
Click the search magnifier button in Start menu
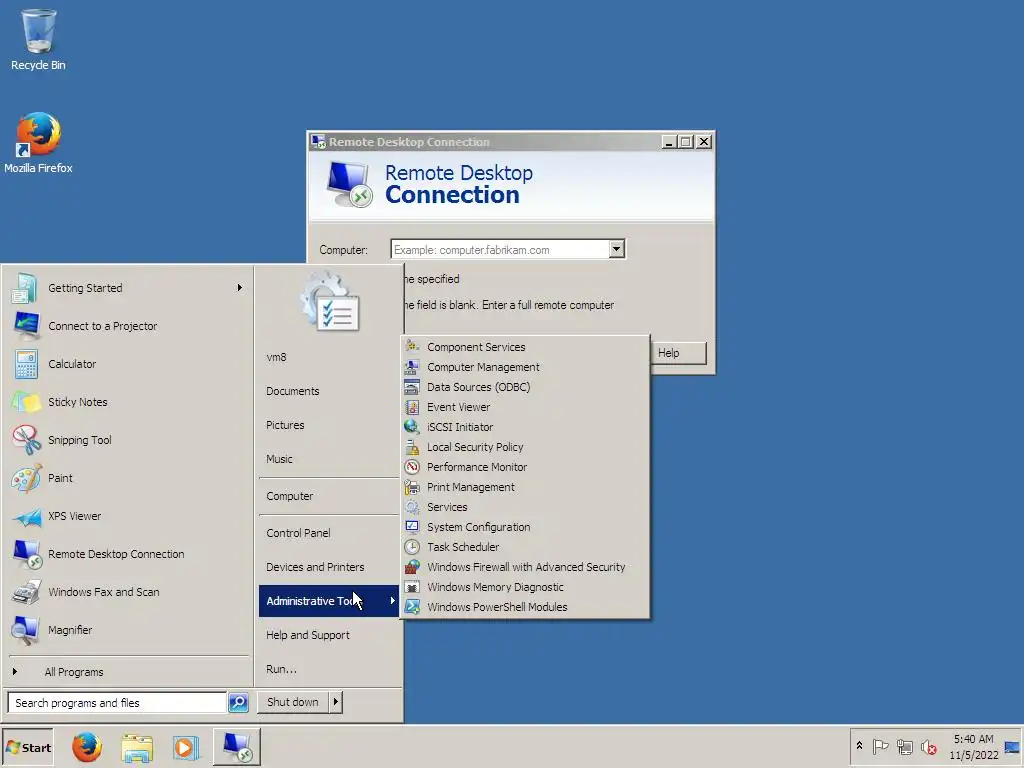pos(238,703)
